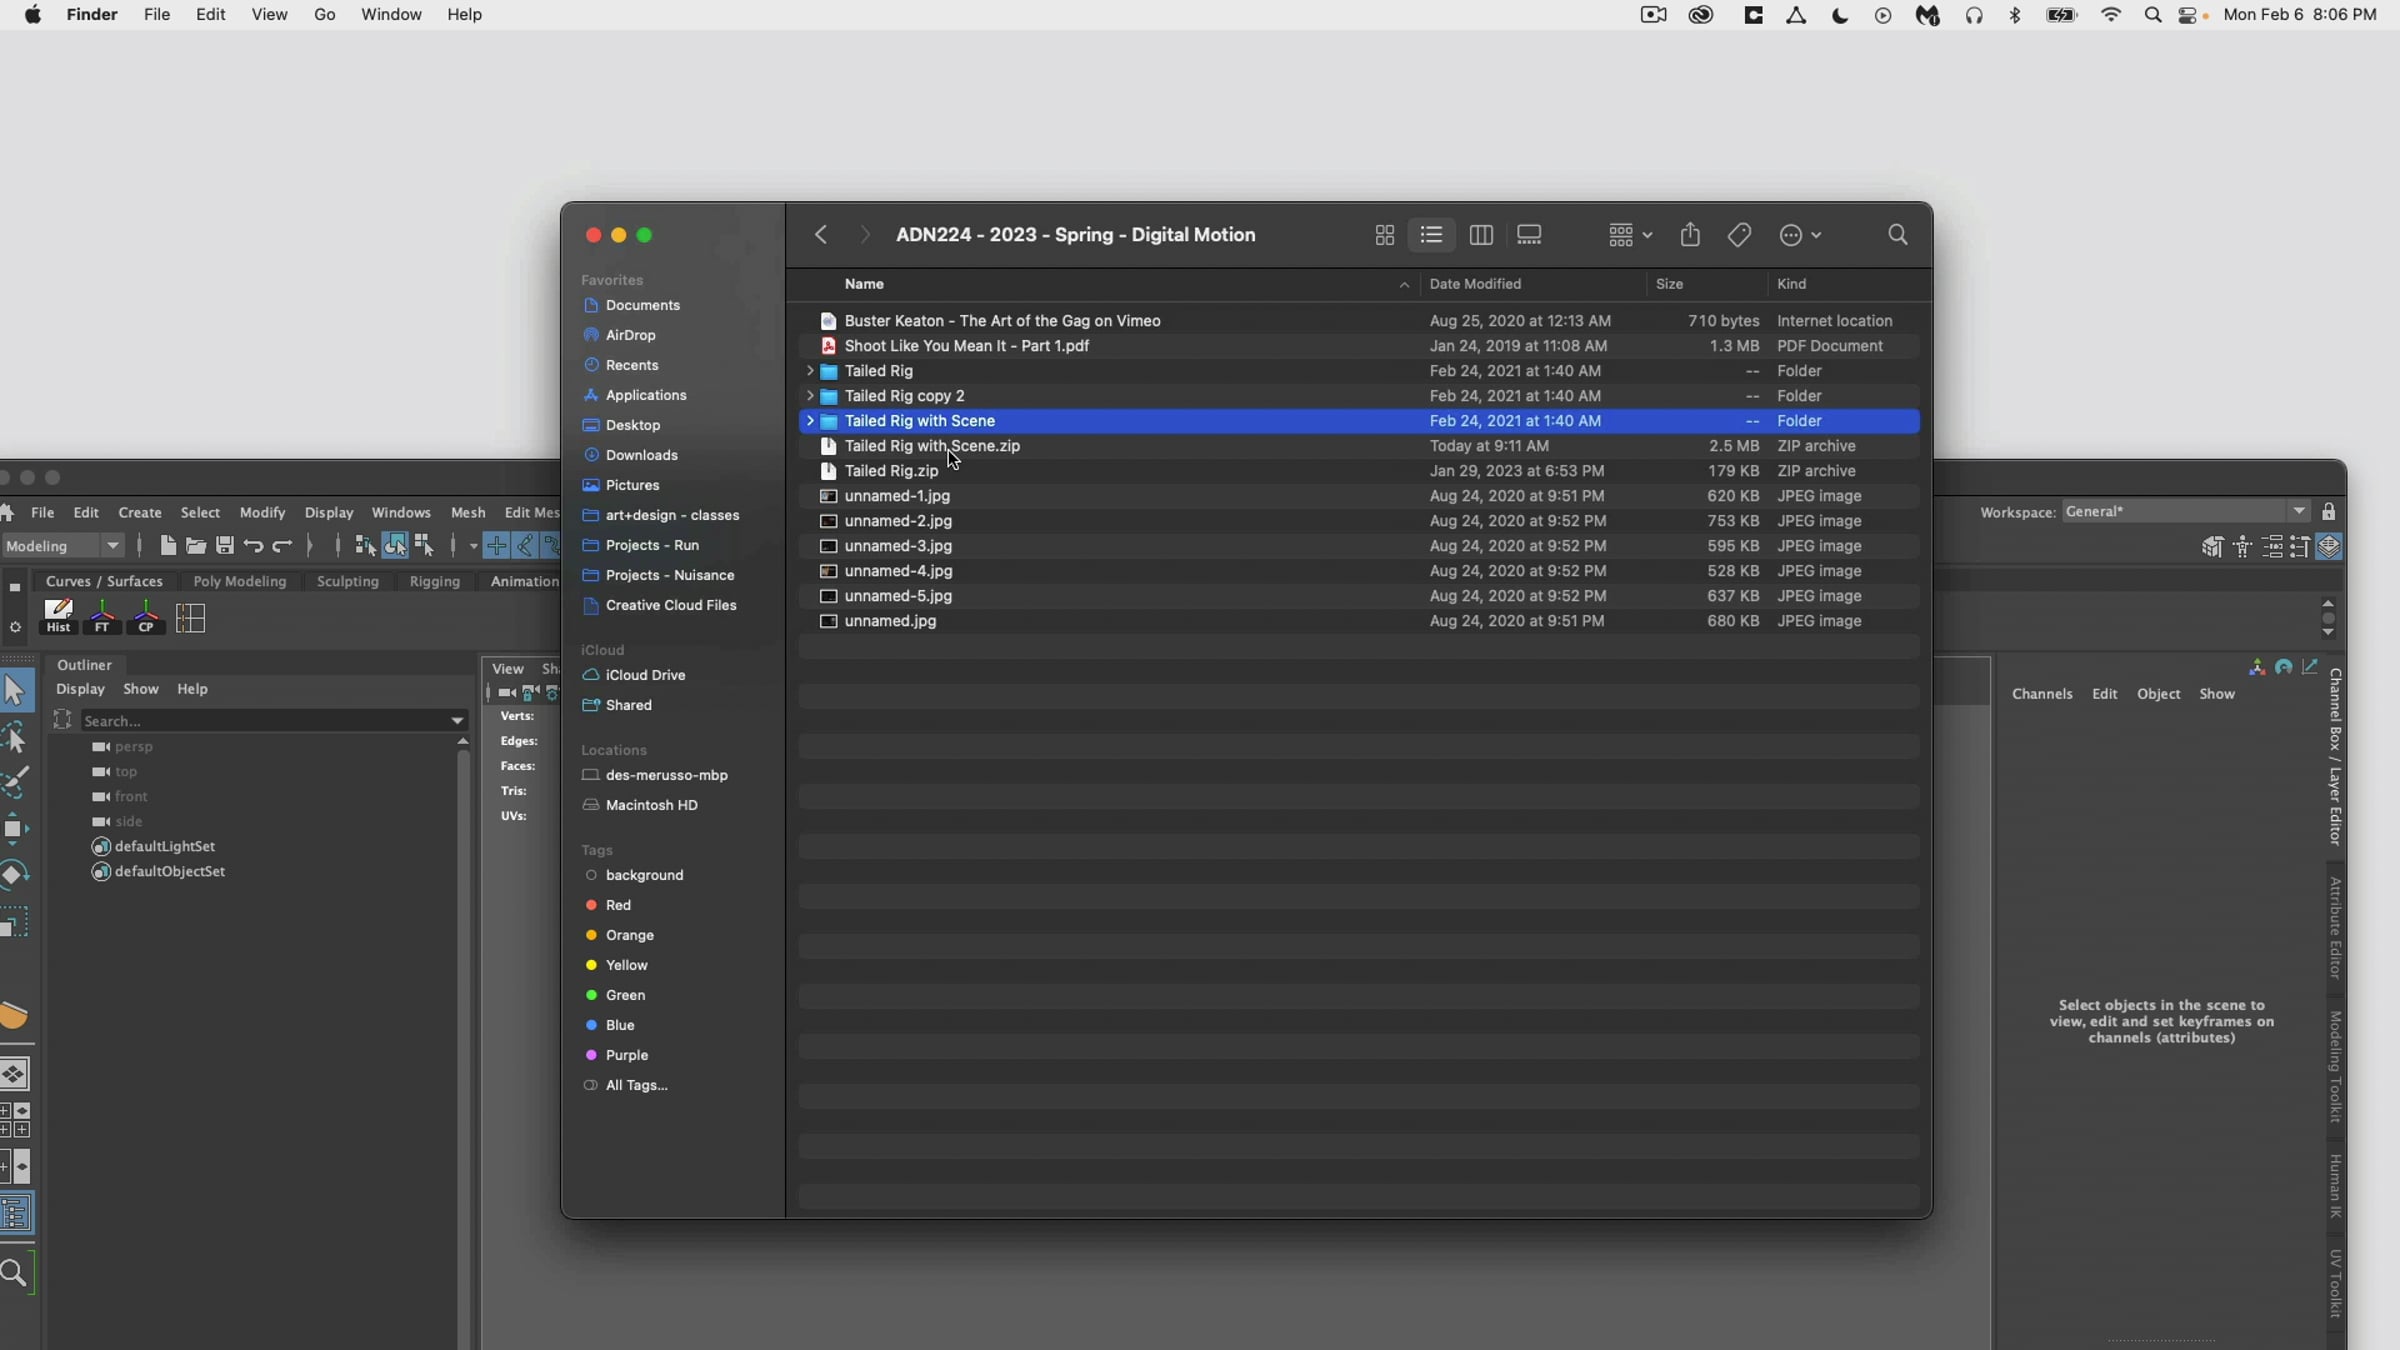
Task: Sort files by Date Modified column
Action: point(1475,284)
